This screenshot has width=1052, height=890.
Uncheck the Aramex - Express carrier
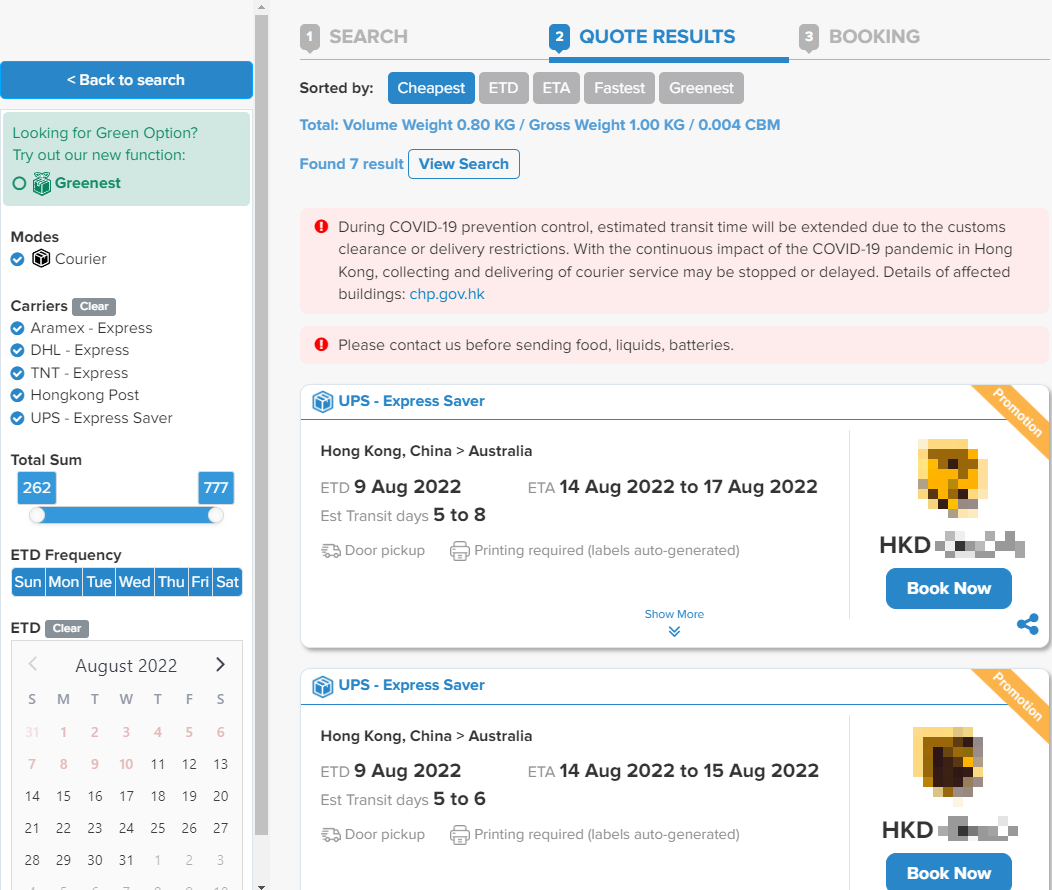point(17,328)
